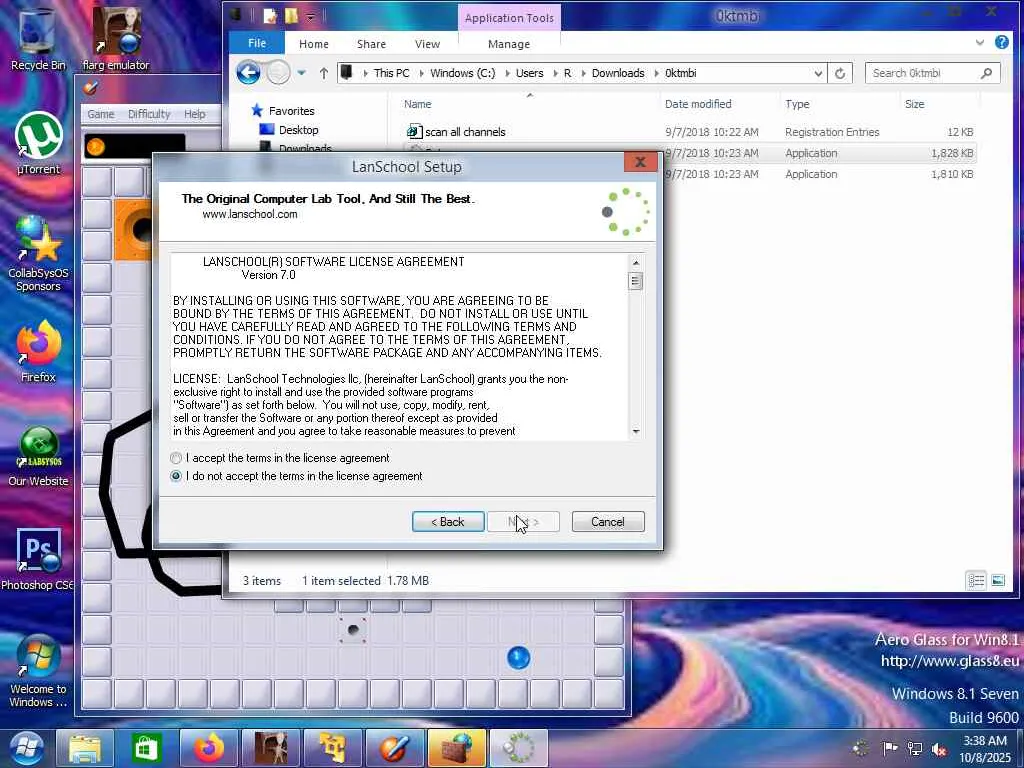Click the license text scrollbar thumb
The height and width of the screenshot is (768, 1024).
pyautogui.click(x=635, y=281)
